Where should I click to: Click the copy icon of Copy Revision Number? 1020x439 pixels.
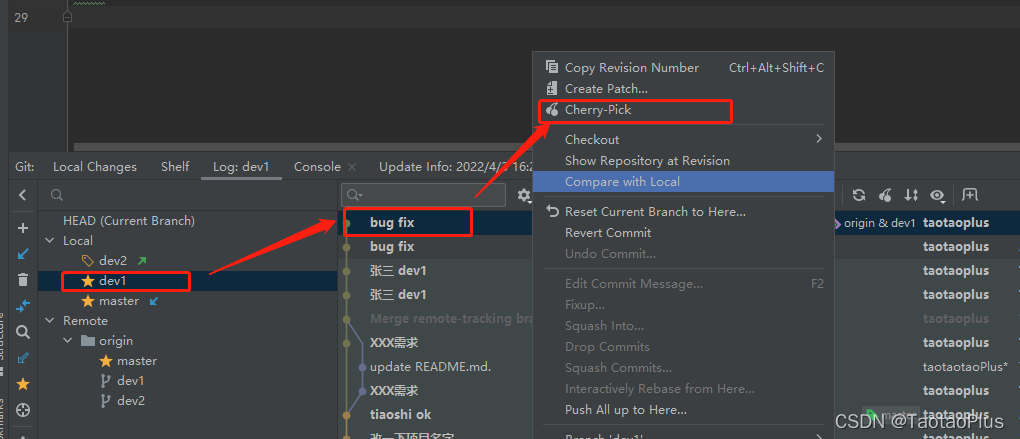click(x=552, y=67)
